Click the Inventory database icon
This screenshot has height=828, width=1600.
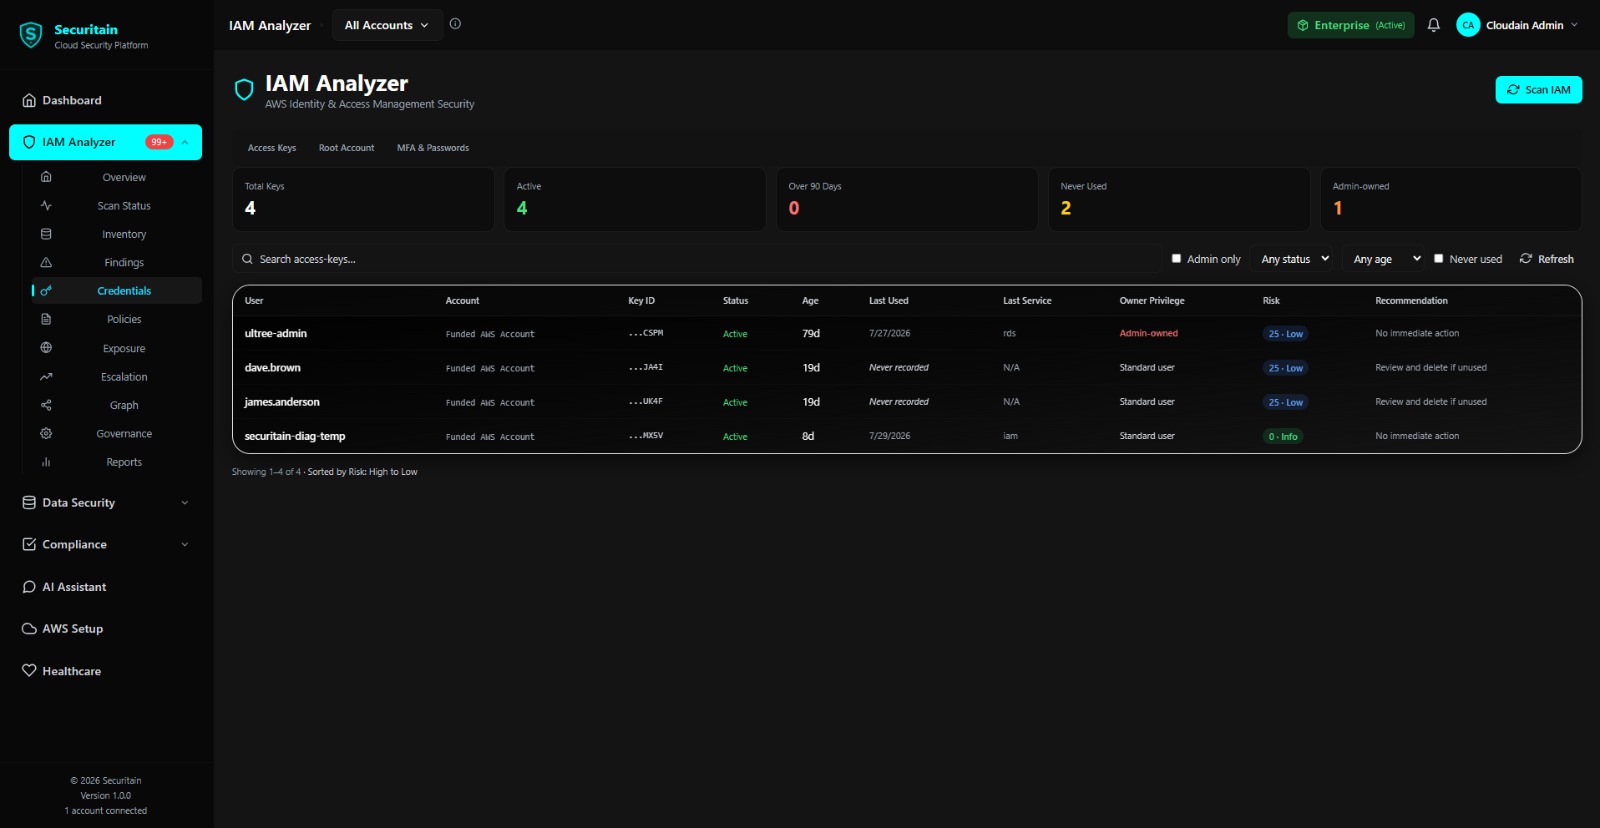[46, 234]
